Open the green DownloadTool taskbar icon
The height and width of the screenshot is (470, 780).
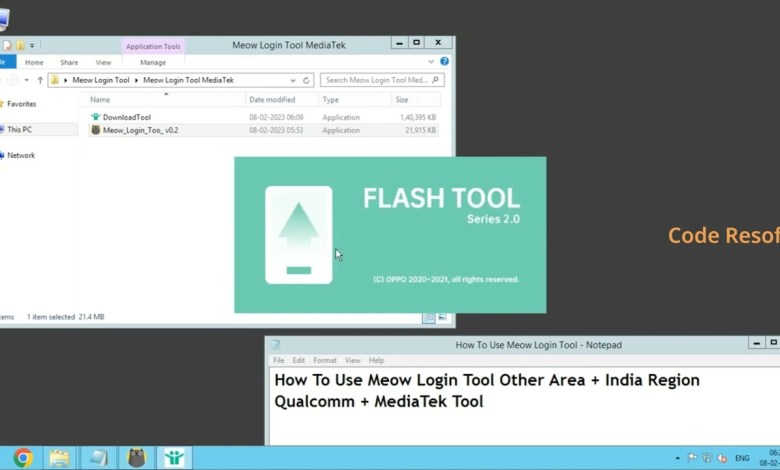coord(174,458)
